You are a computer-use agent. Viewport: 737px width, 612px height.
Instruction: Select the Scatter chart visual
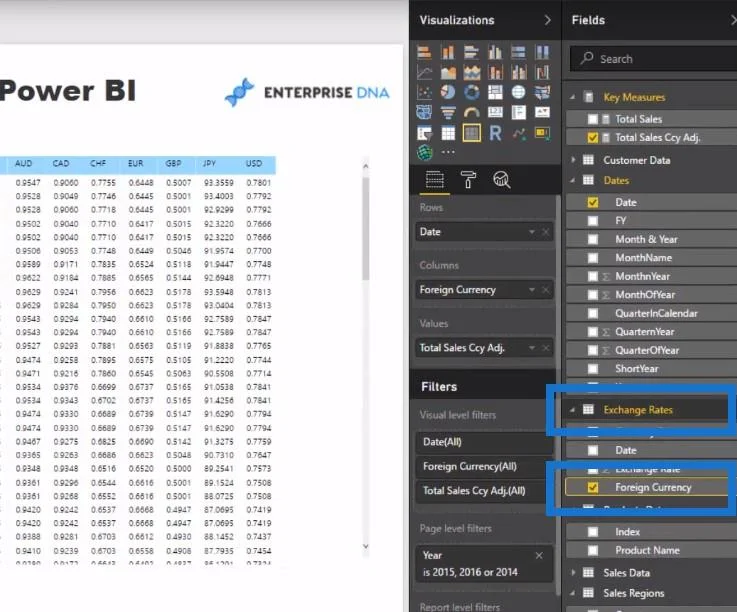(x=424, y=92)
